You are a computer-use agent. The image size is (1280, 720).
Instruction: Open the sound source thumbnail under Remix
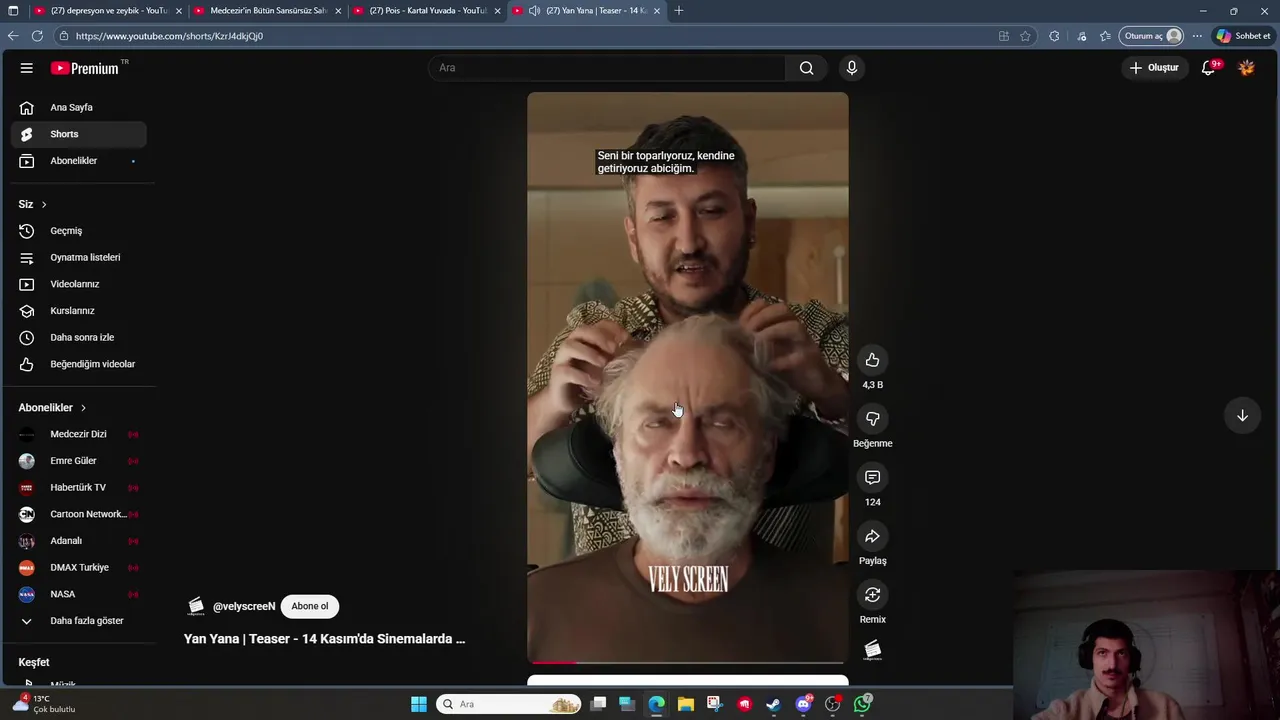872,650
